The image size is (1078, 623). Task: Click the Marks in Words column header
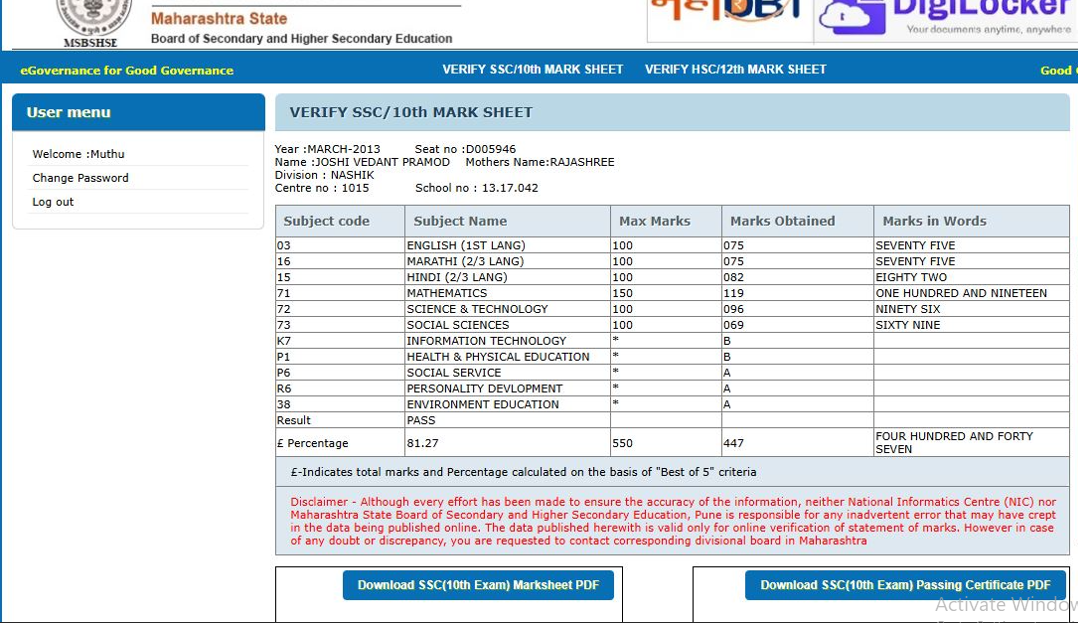934,221
